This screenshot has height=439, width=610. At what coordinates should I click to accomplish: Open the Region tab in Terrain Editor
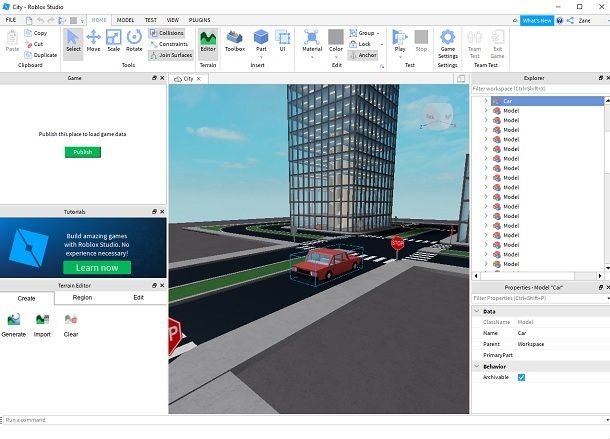[x=82, y=297]
